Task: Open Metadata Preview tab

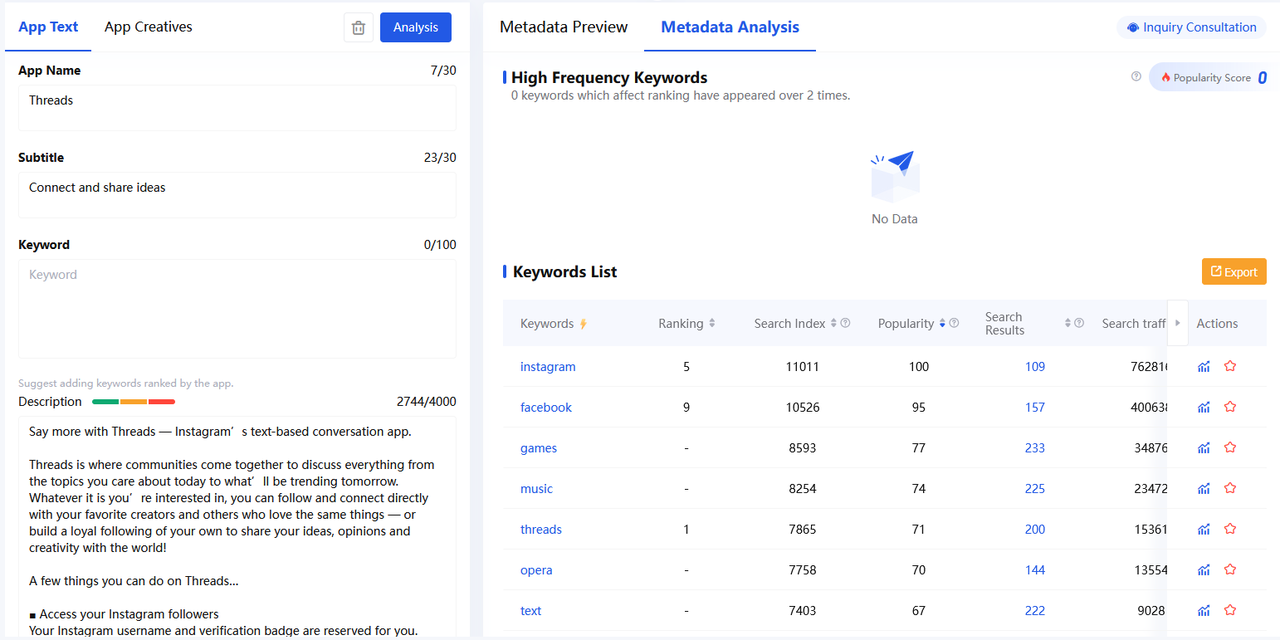Action: 564,27
